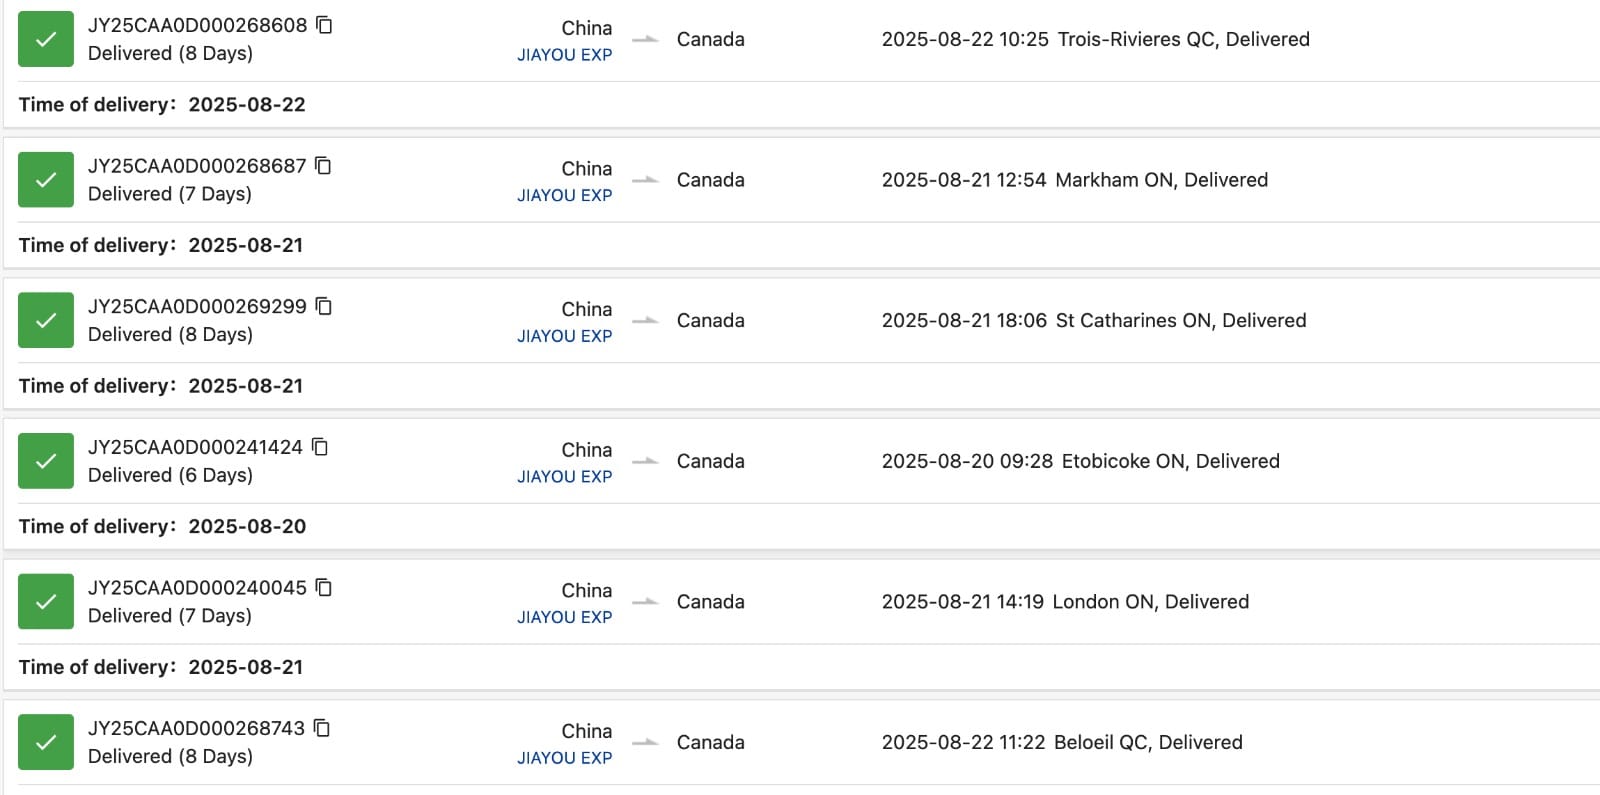Copy tracking number JY25CAA0D000241424
Viewport: 1600px width, 795px height.
(320, 447)
